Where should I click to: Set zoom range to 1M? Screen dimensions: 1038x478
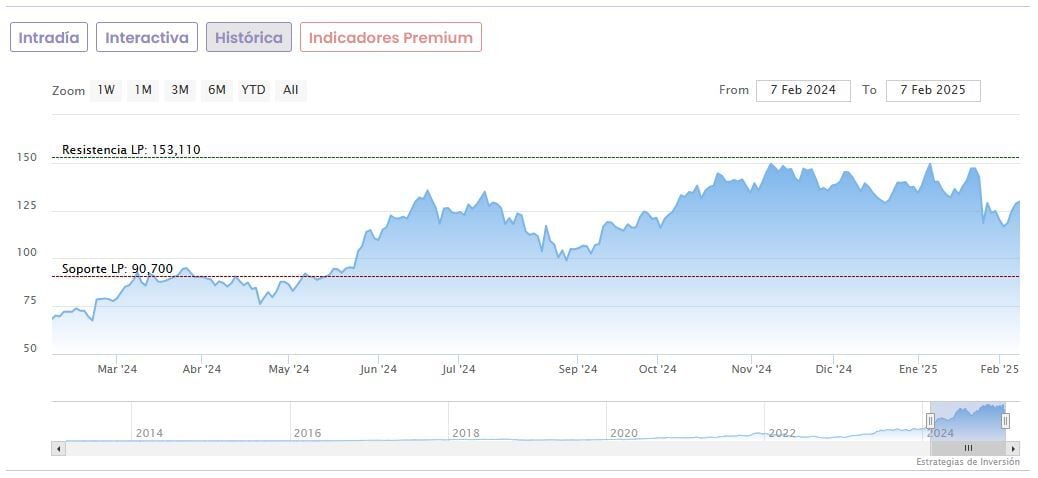click(x=143, y=90)
